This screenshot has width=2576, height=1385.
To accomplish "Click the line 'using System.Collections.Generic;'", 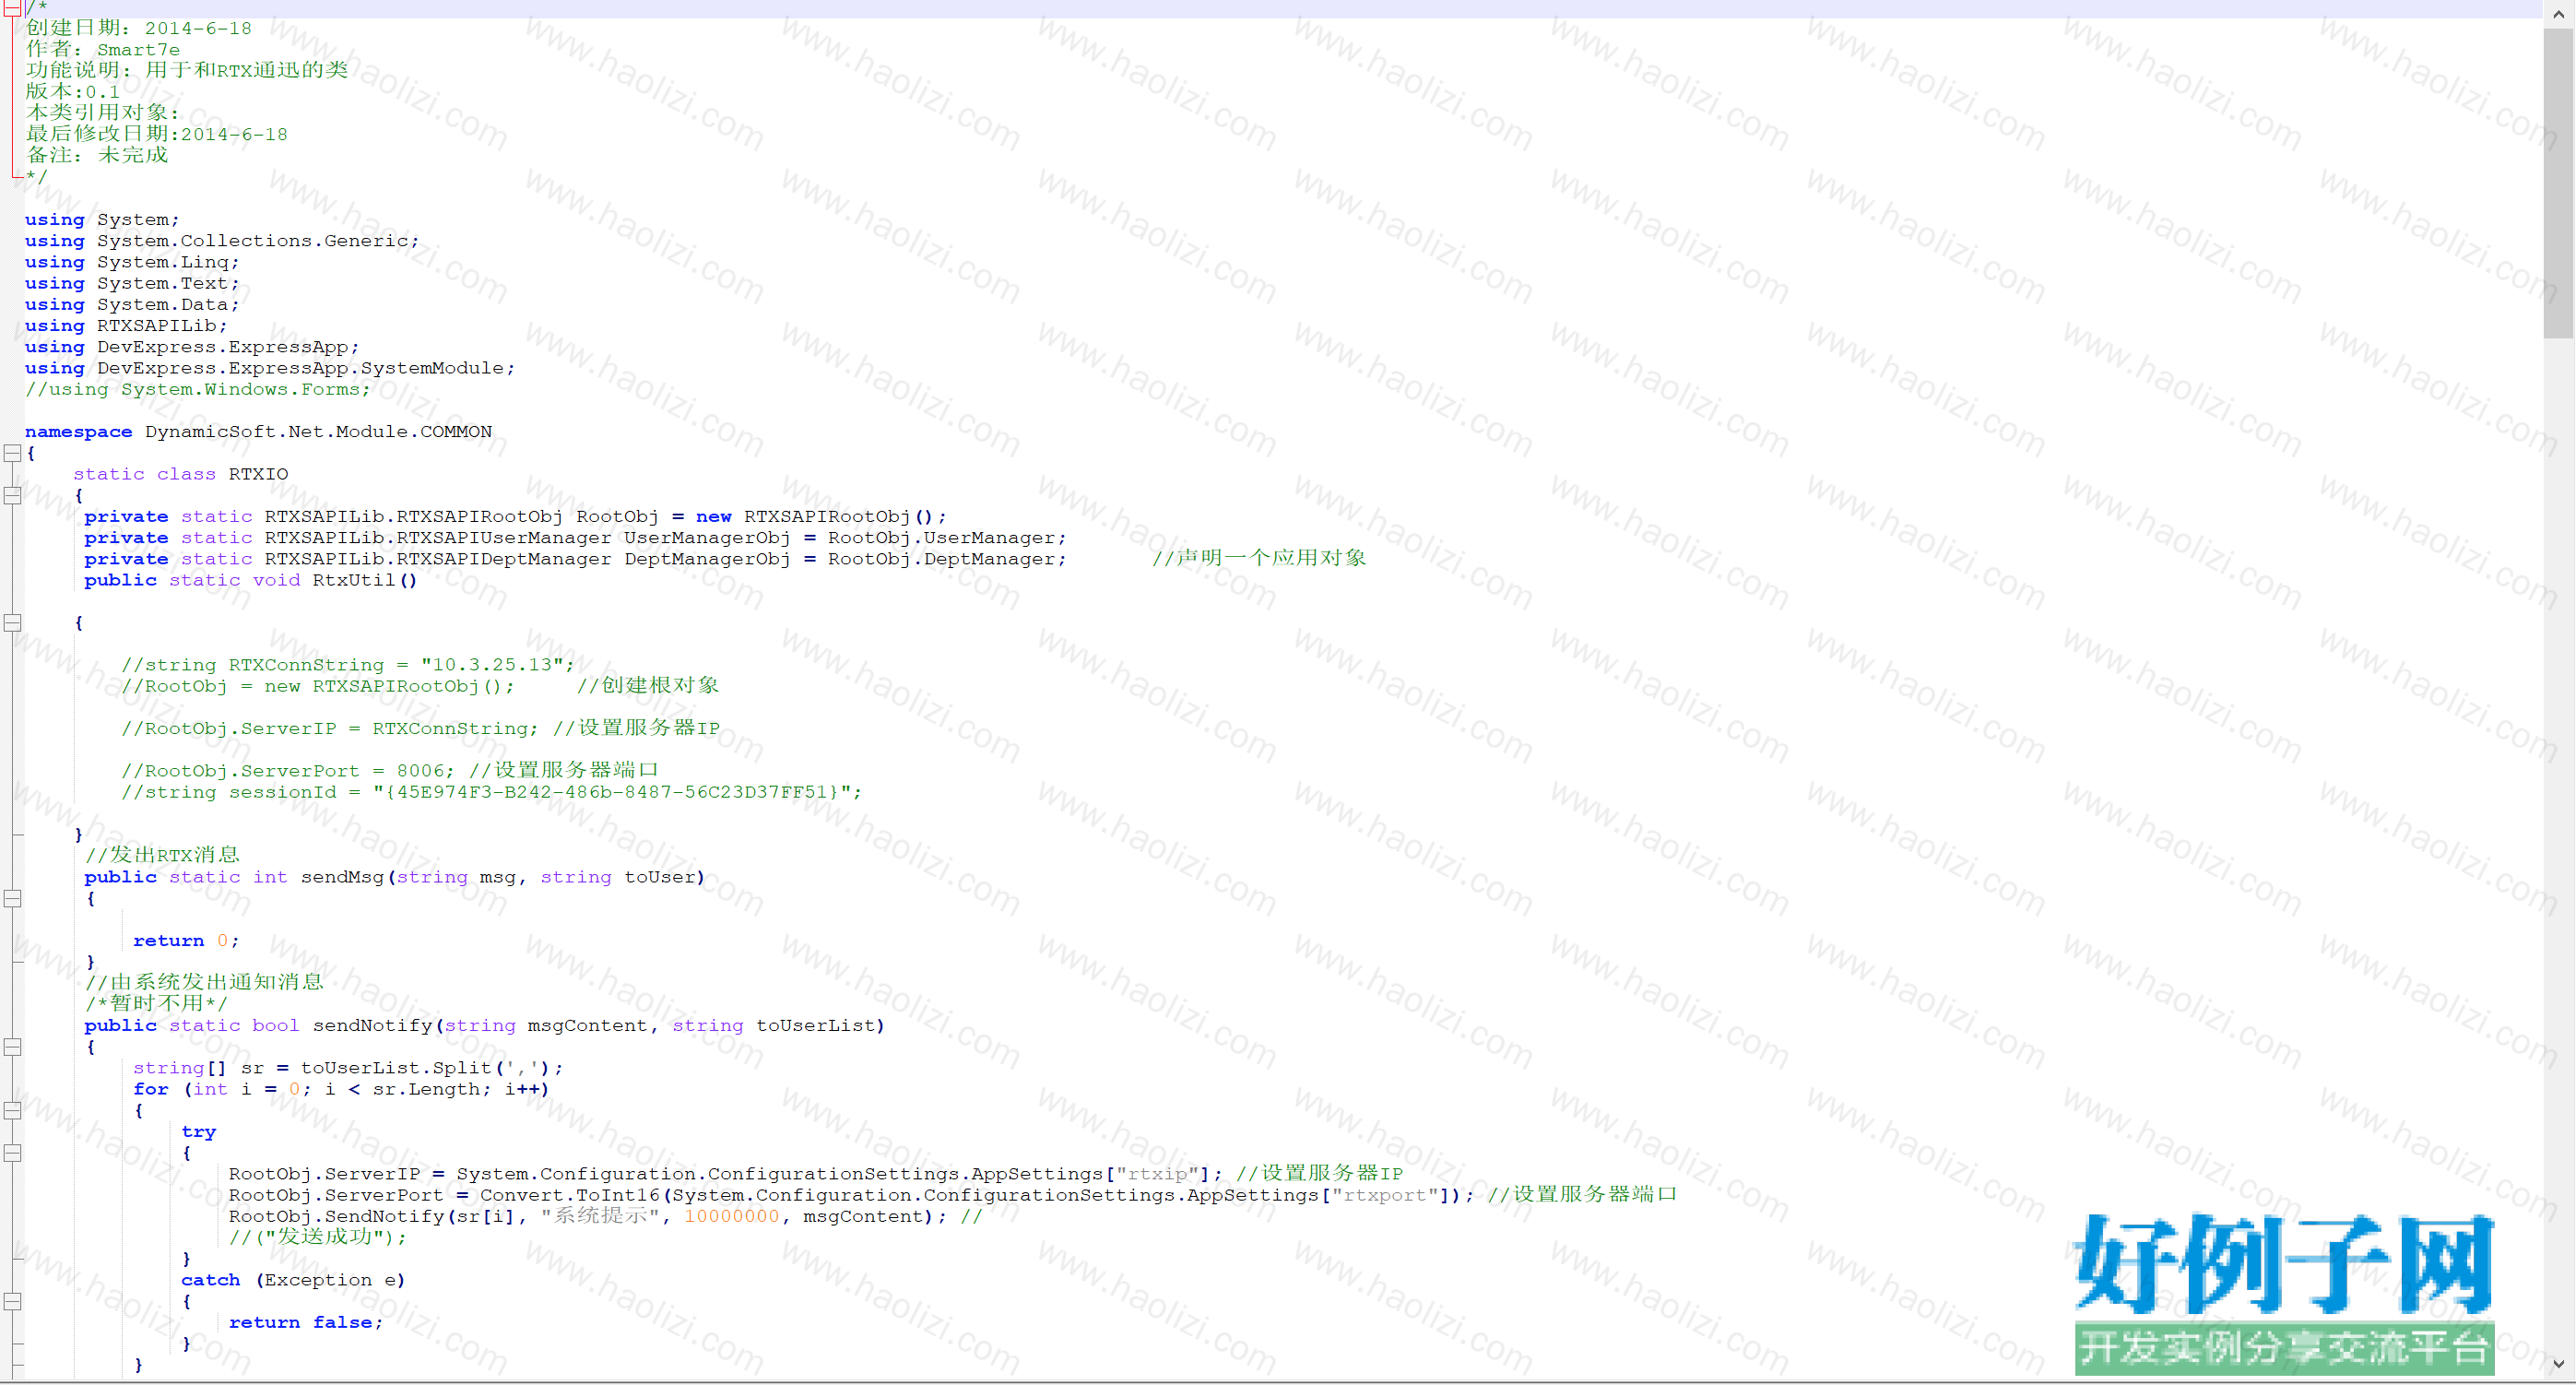I will tap(222, 241).
